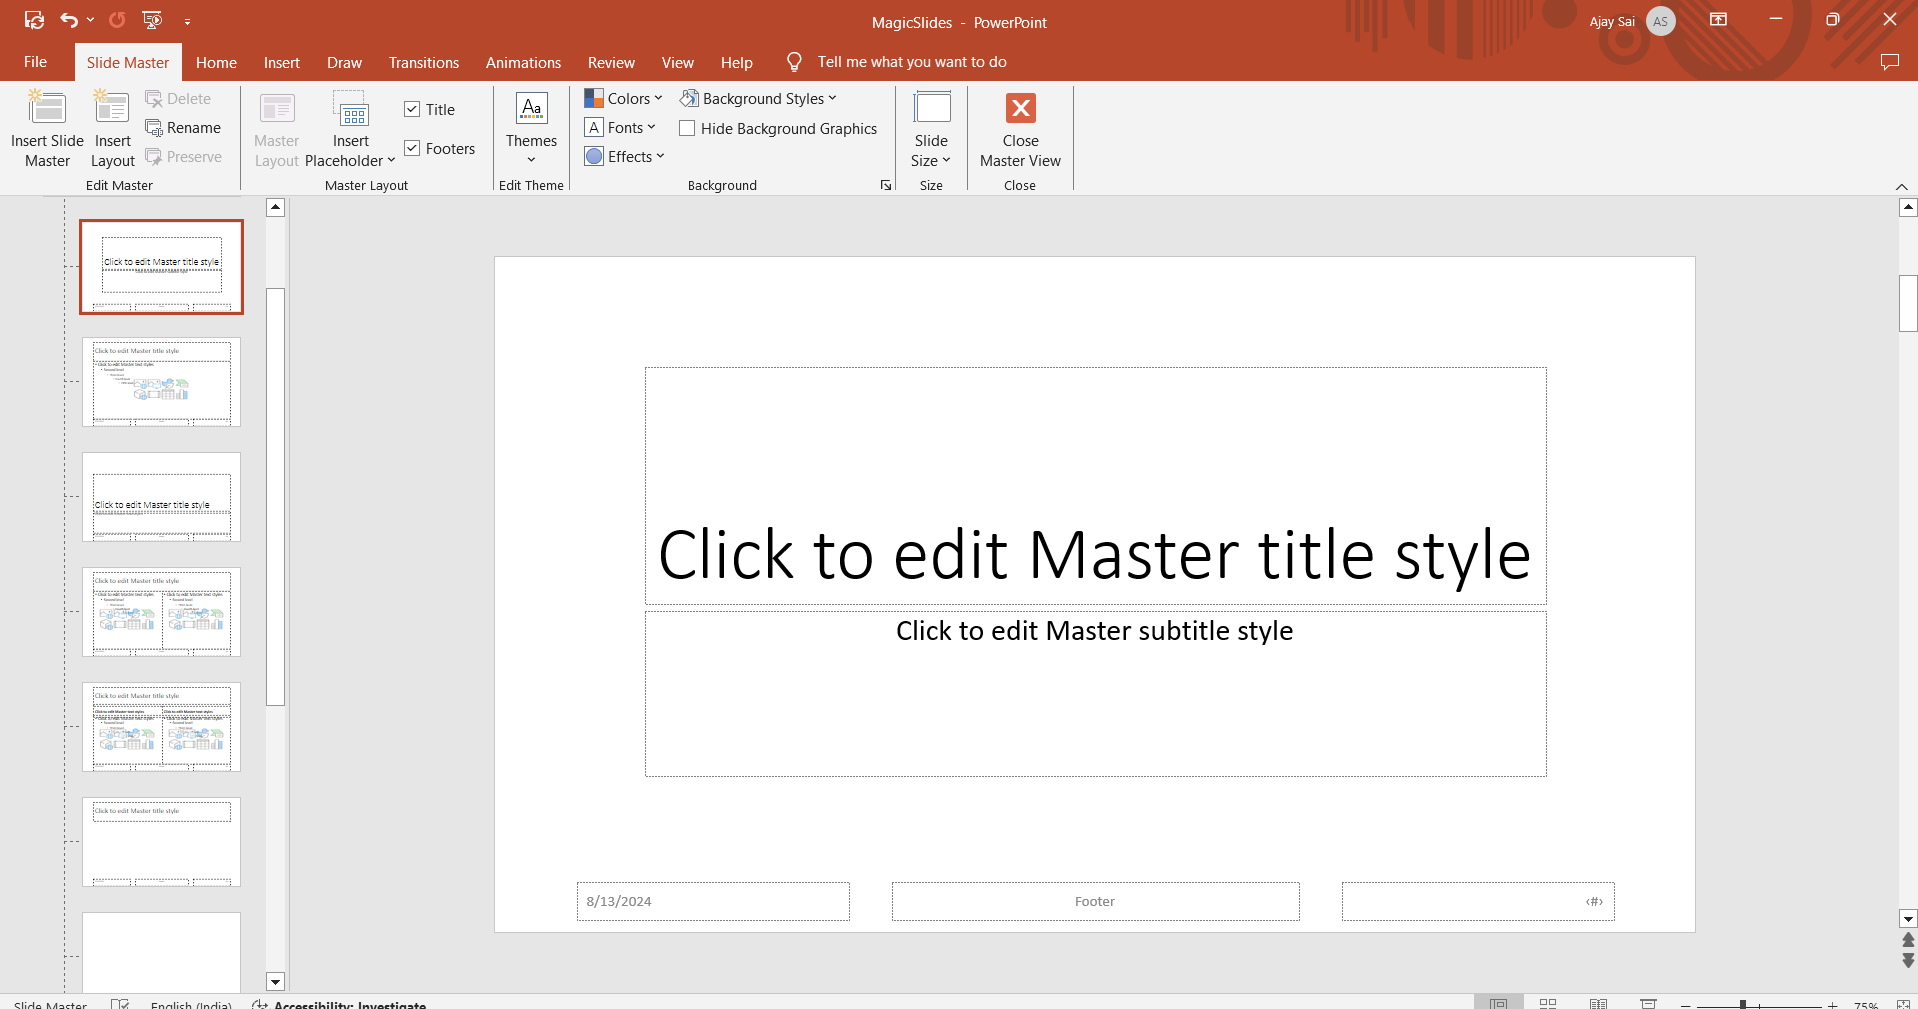
Task: Uncheck the Footers checkbox
Action: 412,149
